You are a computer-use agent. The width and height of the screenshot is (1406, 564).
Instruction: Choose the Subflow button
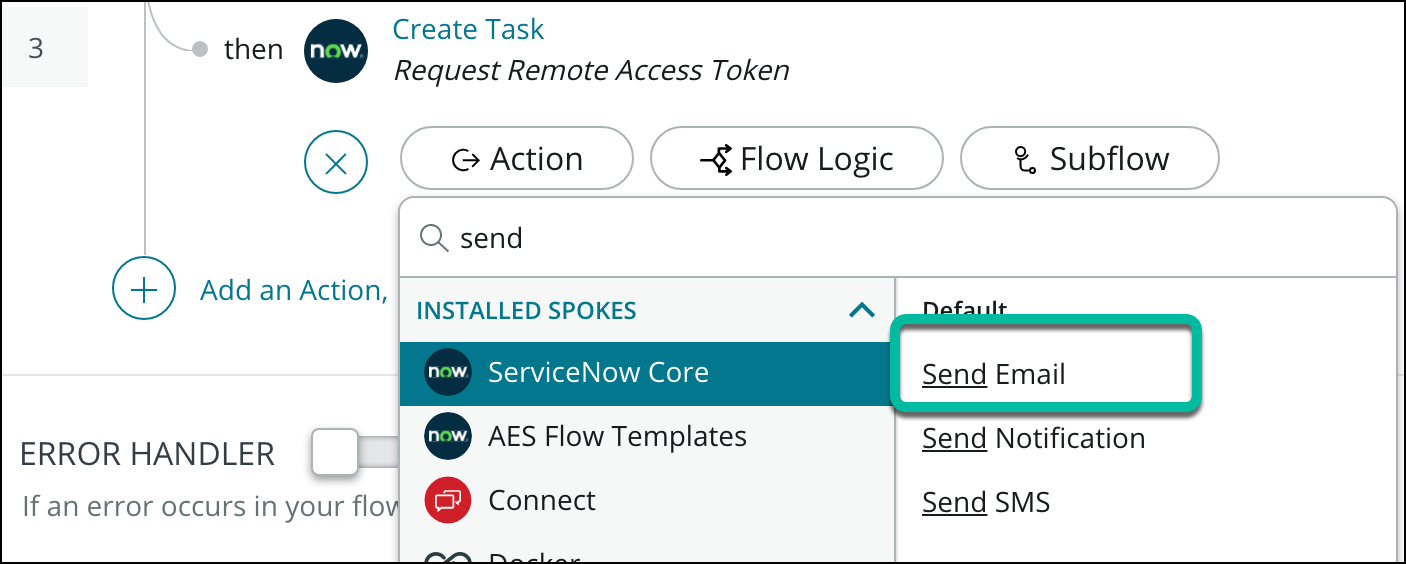click(1089, 159)
